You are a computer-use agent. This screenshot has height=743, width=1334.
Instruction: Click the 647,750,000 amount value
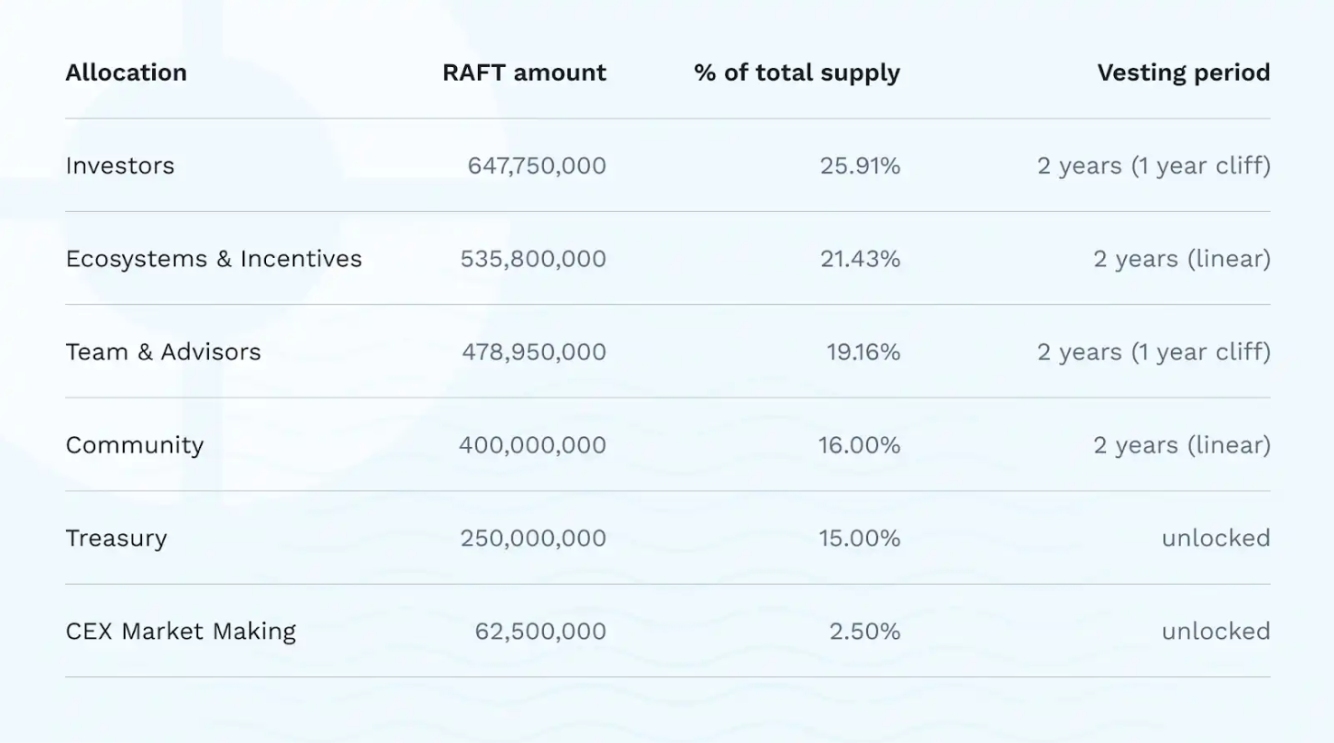pos(536,165)
